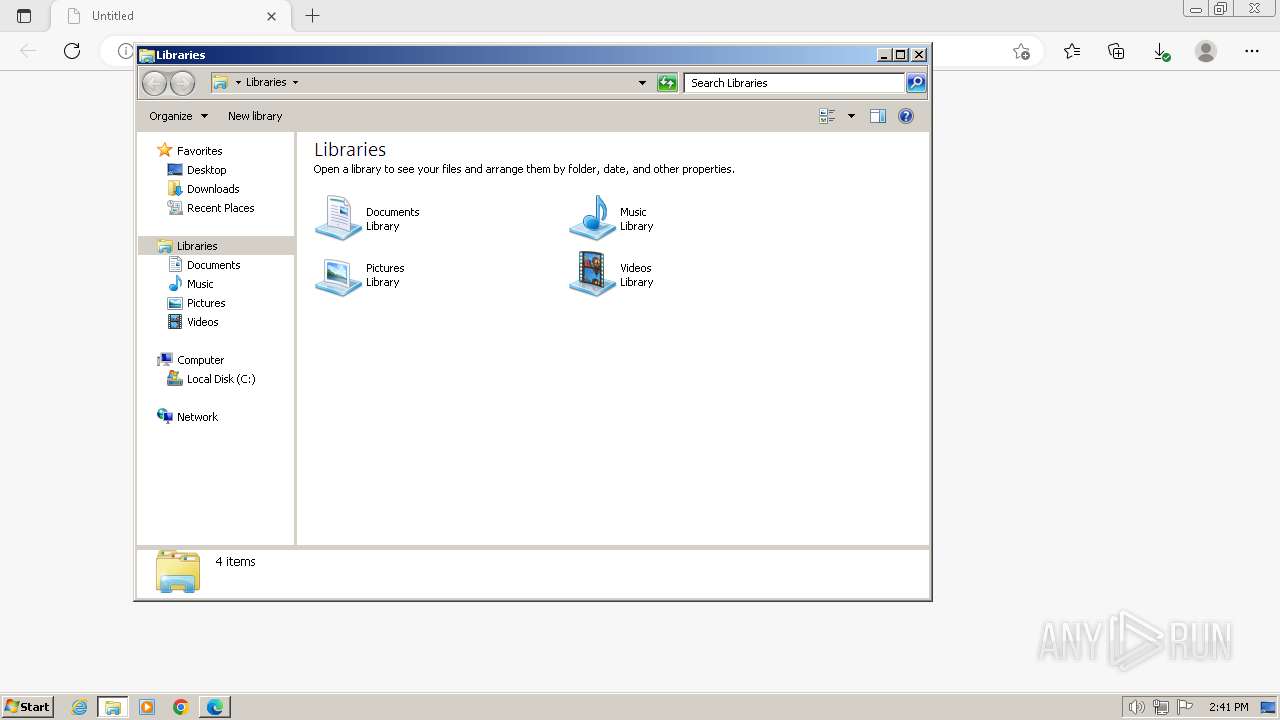Image resolution: width=1280 pixels, height=720 pixels.
Task: Reload the page in Edge browser
Action: 72,51
